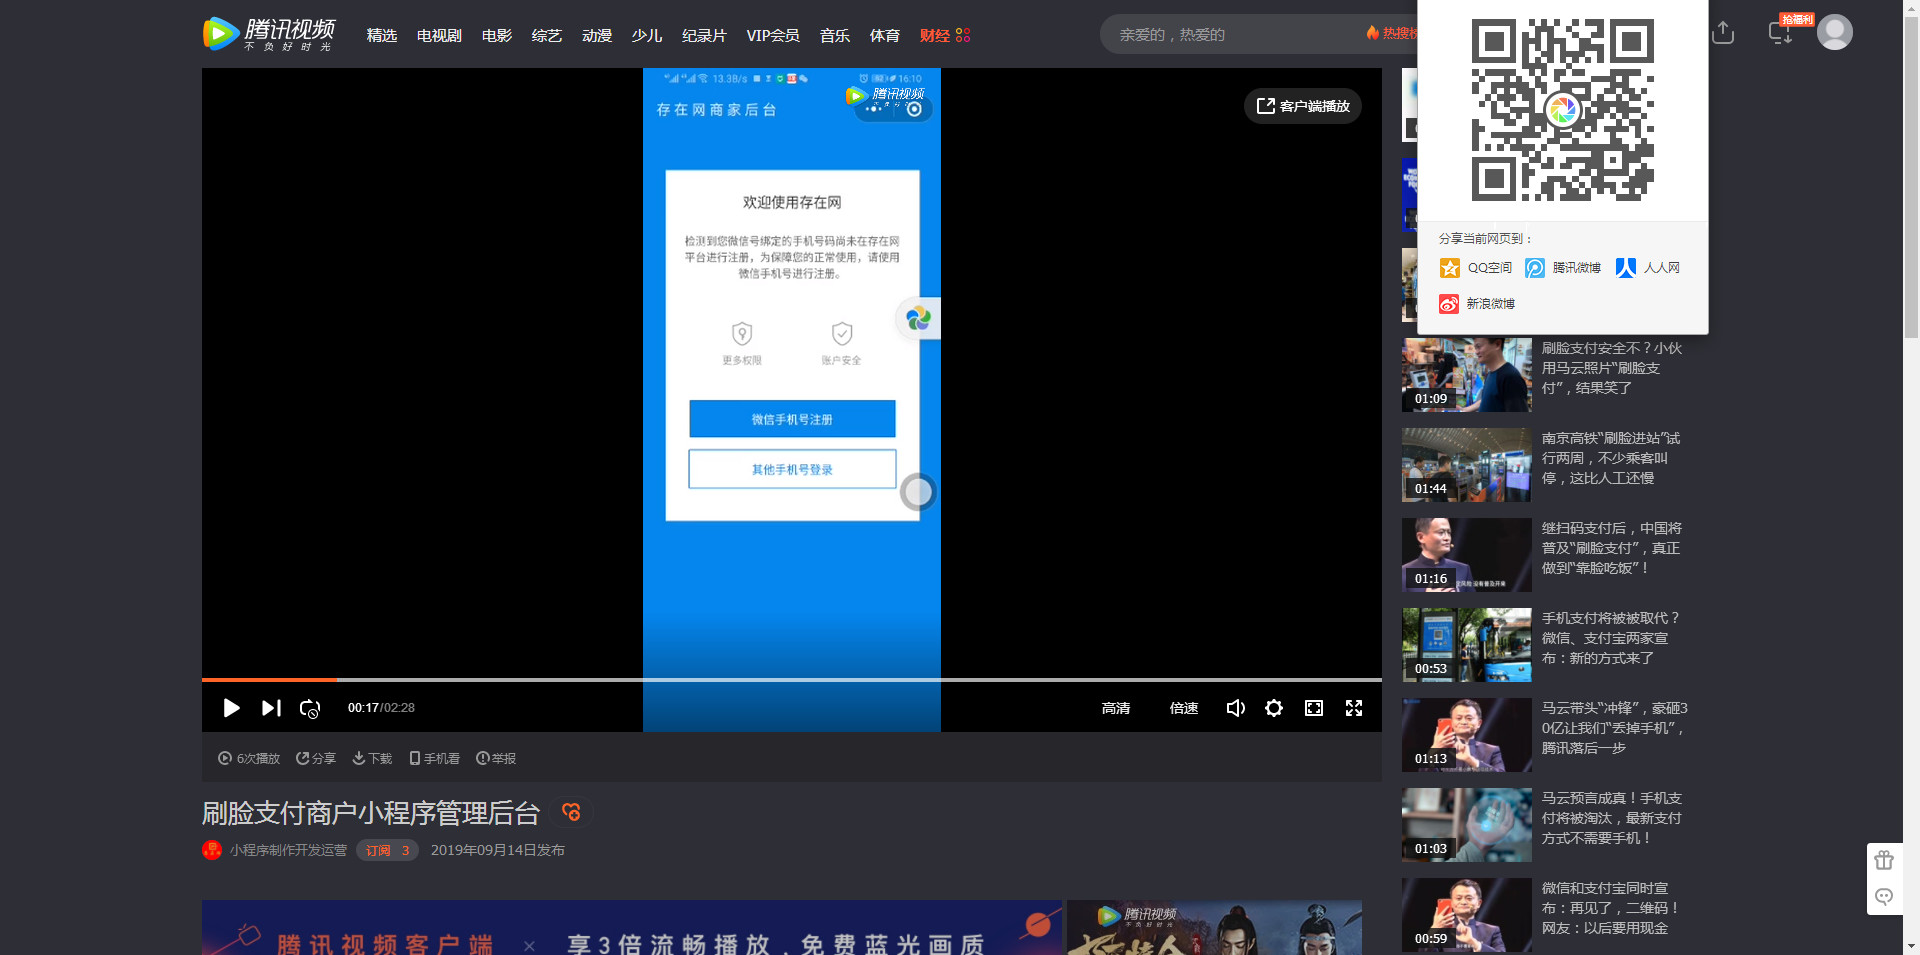Image resolution: width=1920 pixels, height=955 pixels.
Task: Open user avatar menu
Action: [1835, 32]
